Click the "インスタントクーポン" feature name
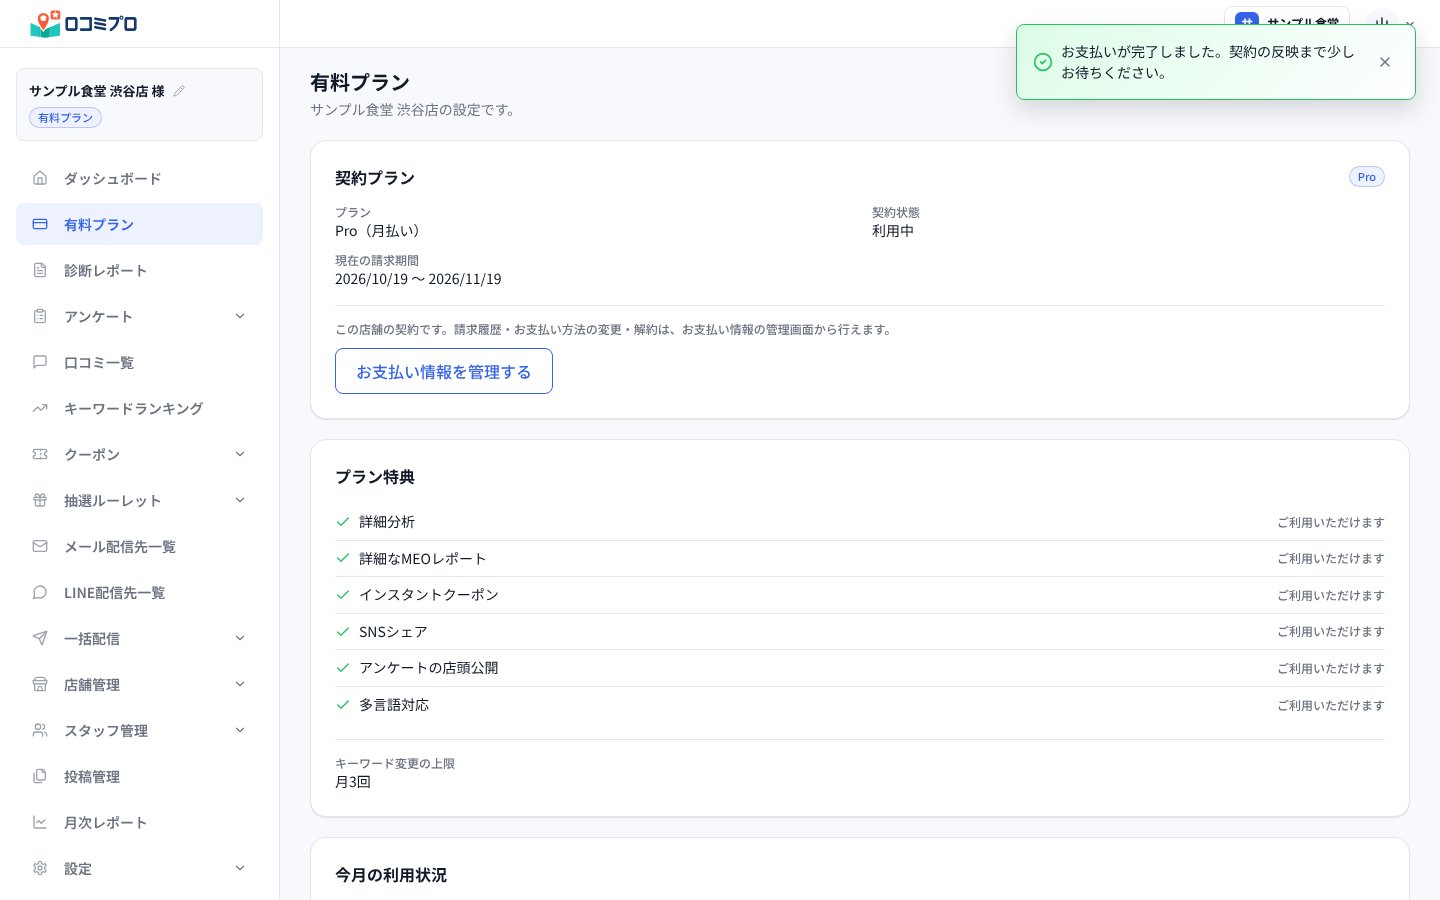The height and width of the screenshot is (900, 1440). tap(429, 595)
